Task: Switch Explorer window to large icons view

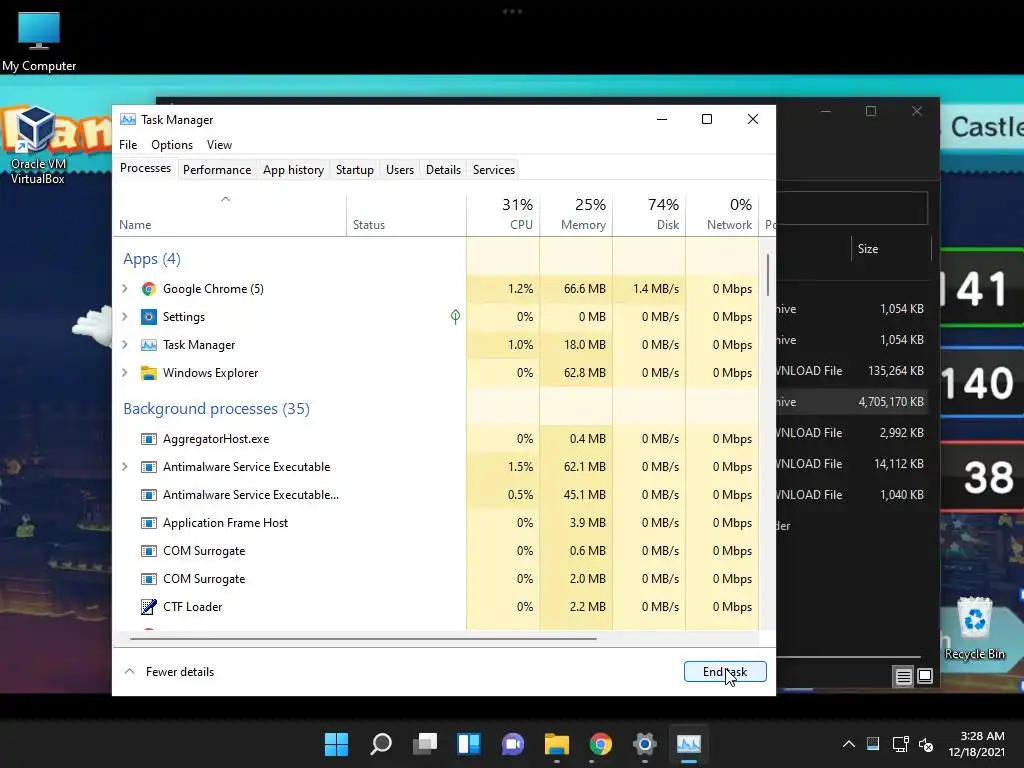Action: (925, 677)
